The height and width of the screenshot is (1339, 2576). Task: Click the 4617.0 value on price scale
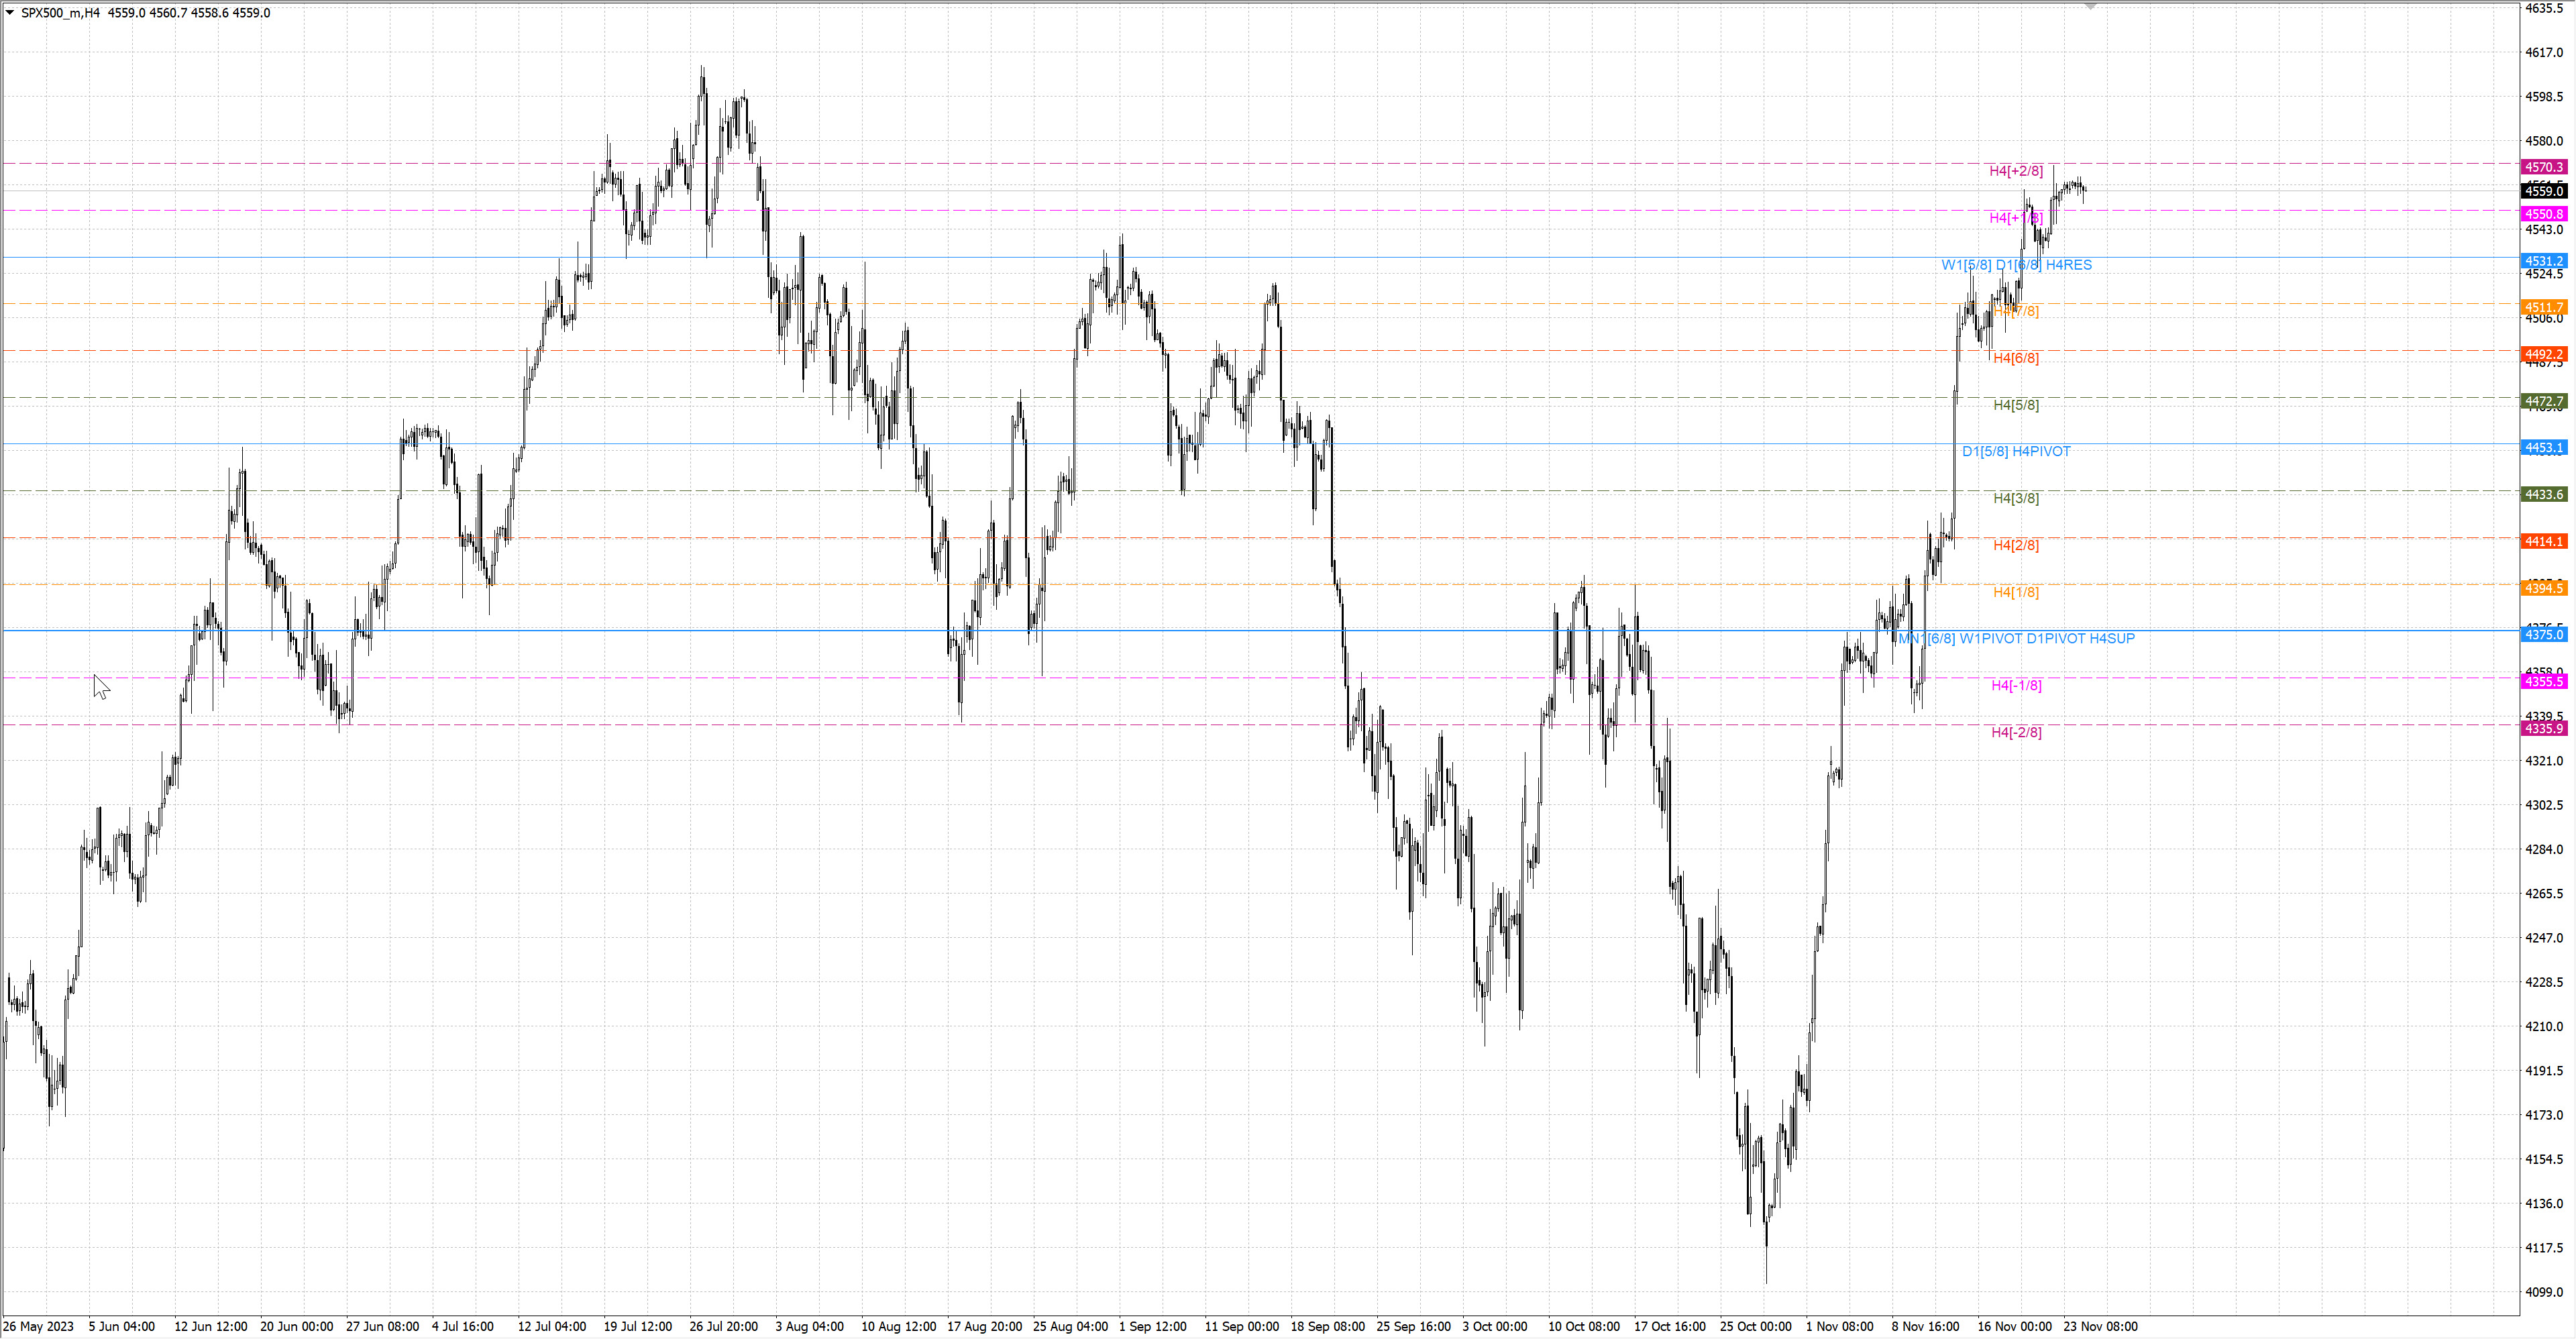click(2543, 52)
